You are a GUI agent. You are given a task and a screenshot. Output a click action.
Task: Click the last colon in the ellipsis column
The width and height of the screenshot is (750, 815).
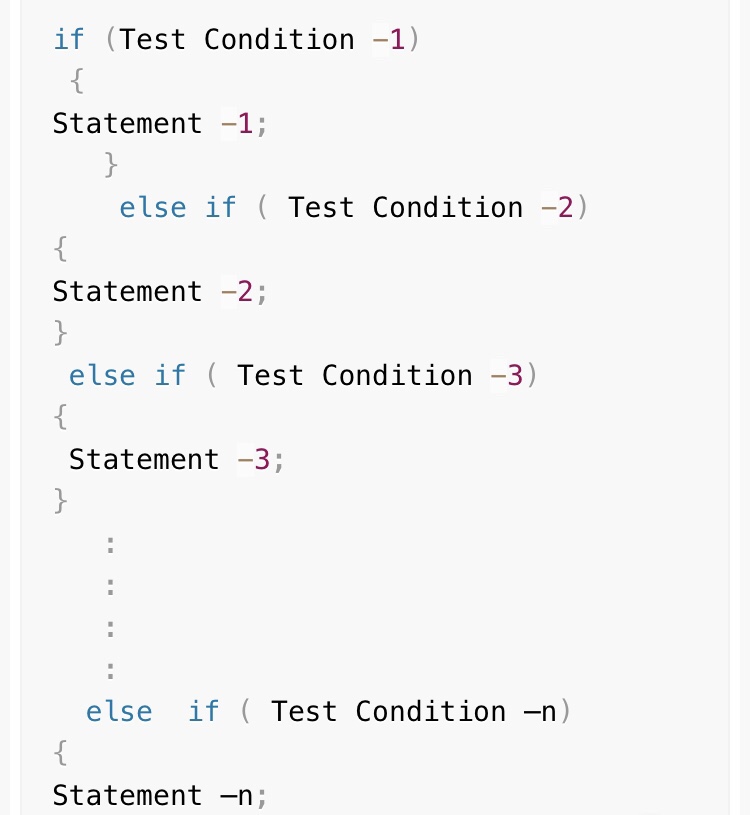110,669
